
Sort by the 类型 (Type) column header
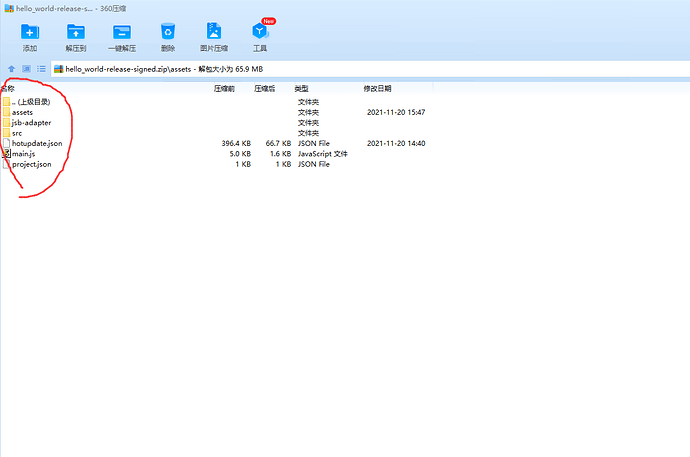point(301,88)
